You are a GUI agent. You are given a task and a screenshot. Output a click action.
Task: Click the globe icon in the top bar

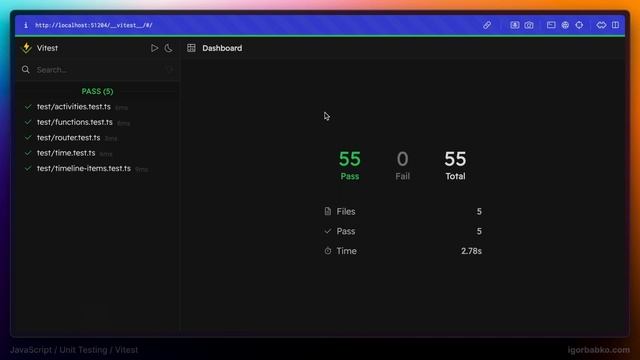(x=565, y=25)
